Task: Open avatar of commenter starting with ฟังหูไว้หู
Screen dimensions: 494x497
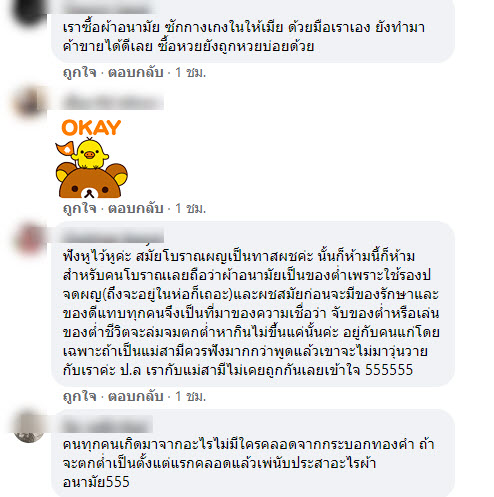Action: click(29, 239)
